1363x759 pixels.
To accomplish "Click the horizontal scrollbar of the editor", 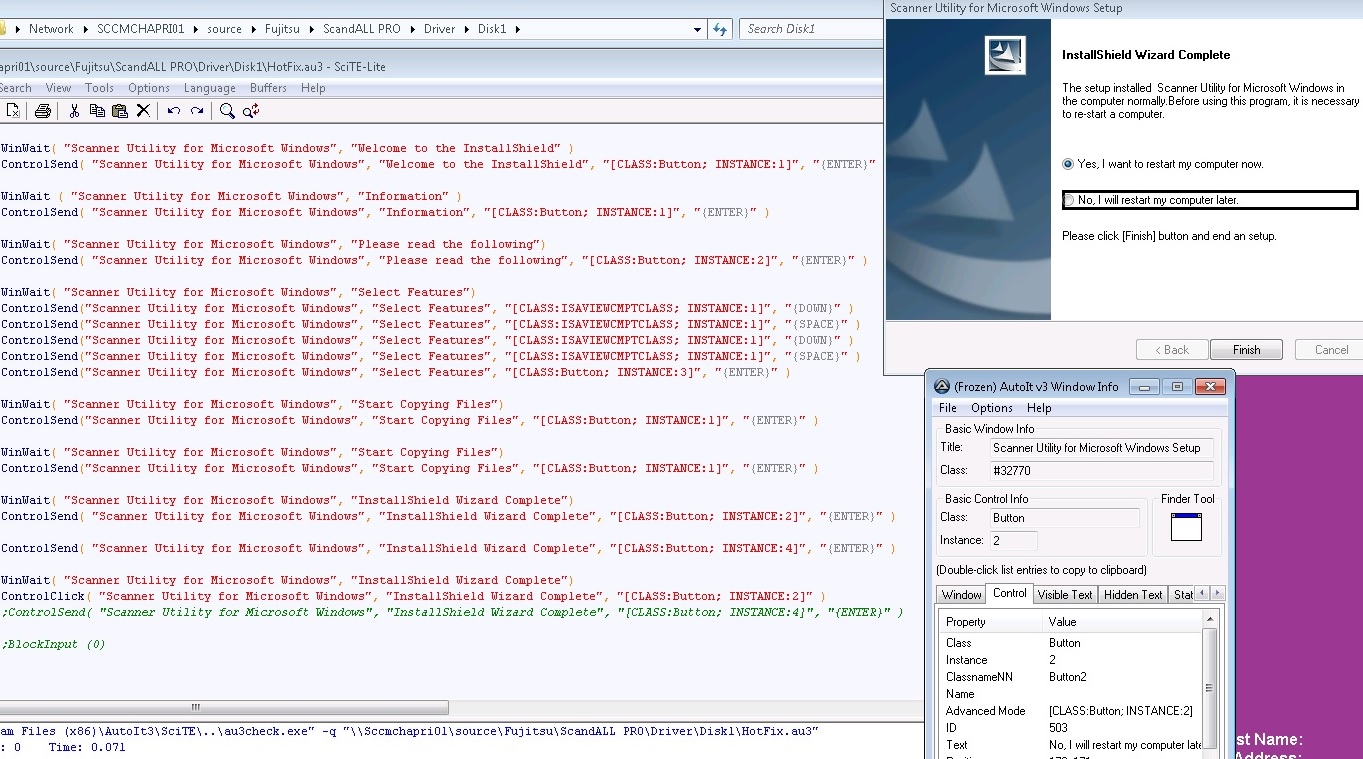I will (441, 707).
